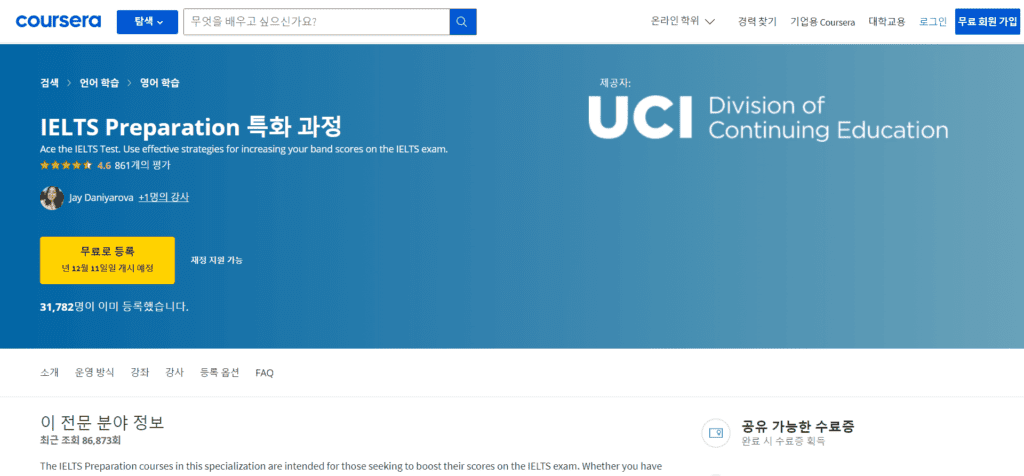Click the 무료로 등록 enroll button
The width and height of the screenshot is (1024, 476).
tap(107, 260)
